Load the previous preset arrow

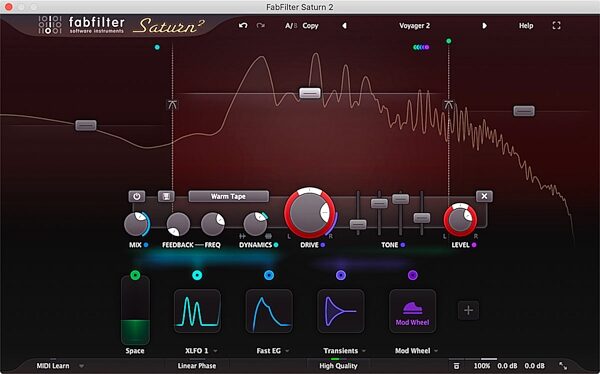point(344,26)
